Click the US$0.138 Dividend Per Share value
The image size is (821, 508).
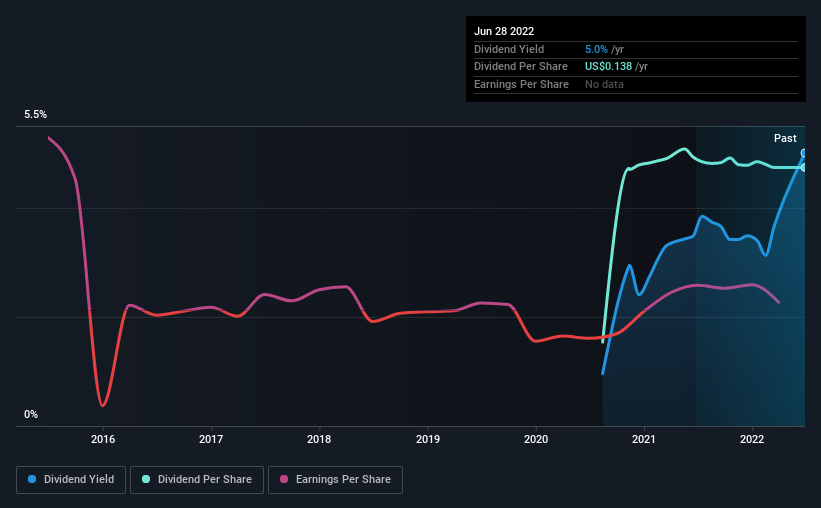[608, 67]
